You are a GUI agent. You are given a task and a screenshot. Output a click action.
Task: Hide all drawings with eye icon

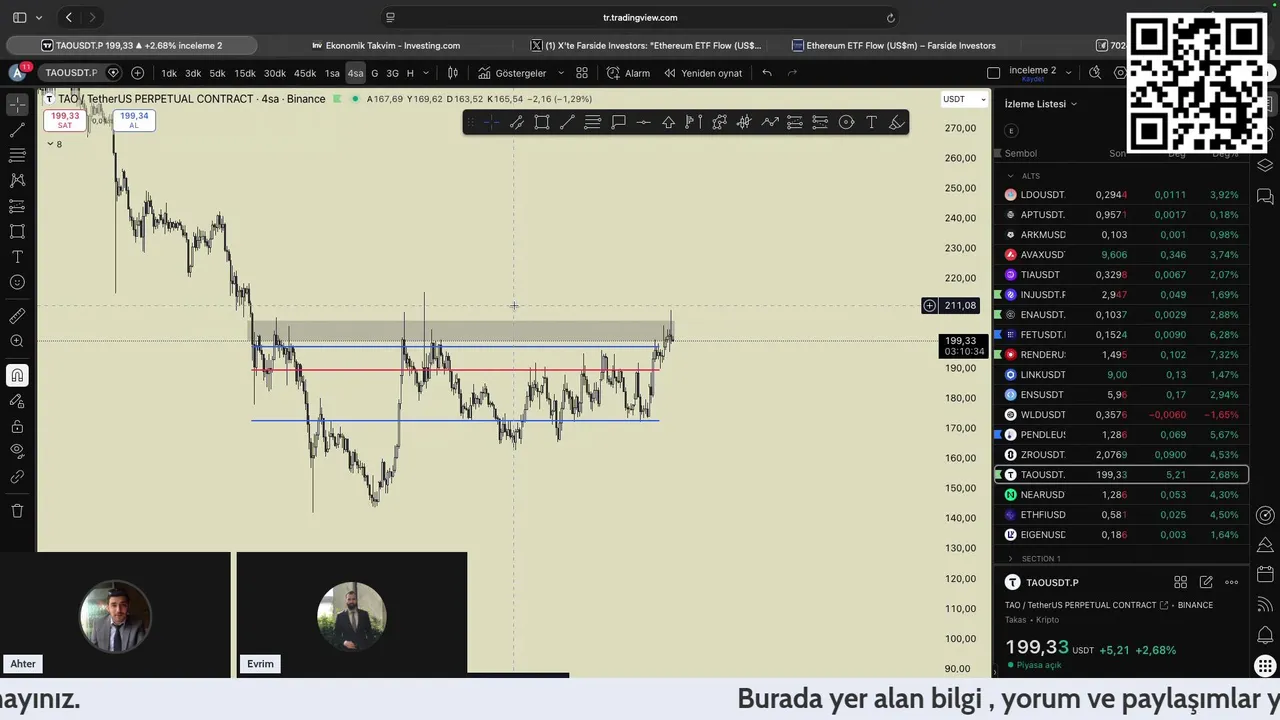(x=17, y=451)
